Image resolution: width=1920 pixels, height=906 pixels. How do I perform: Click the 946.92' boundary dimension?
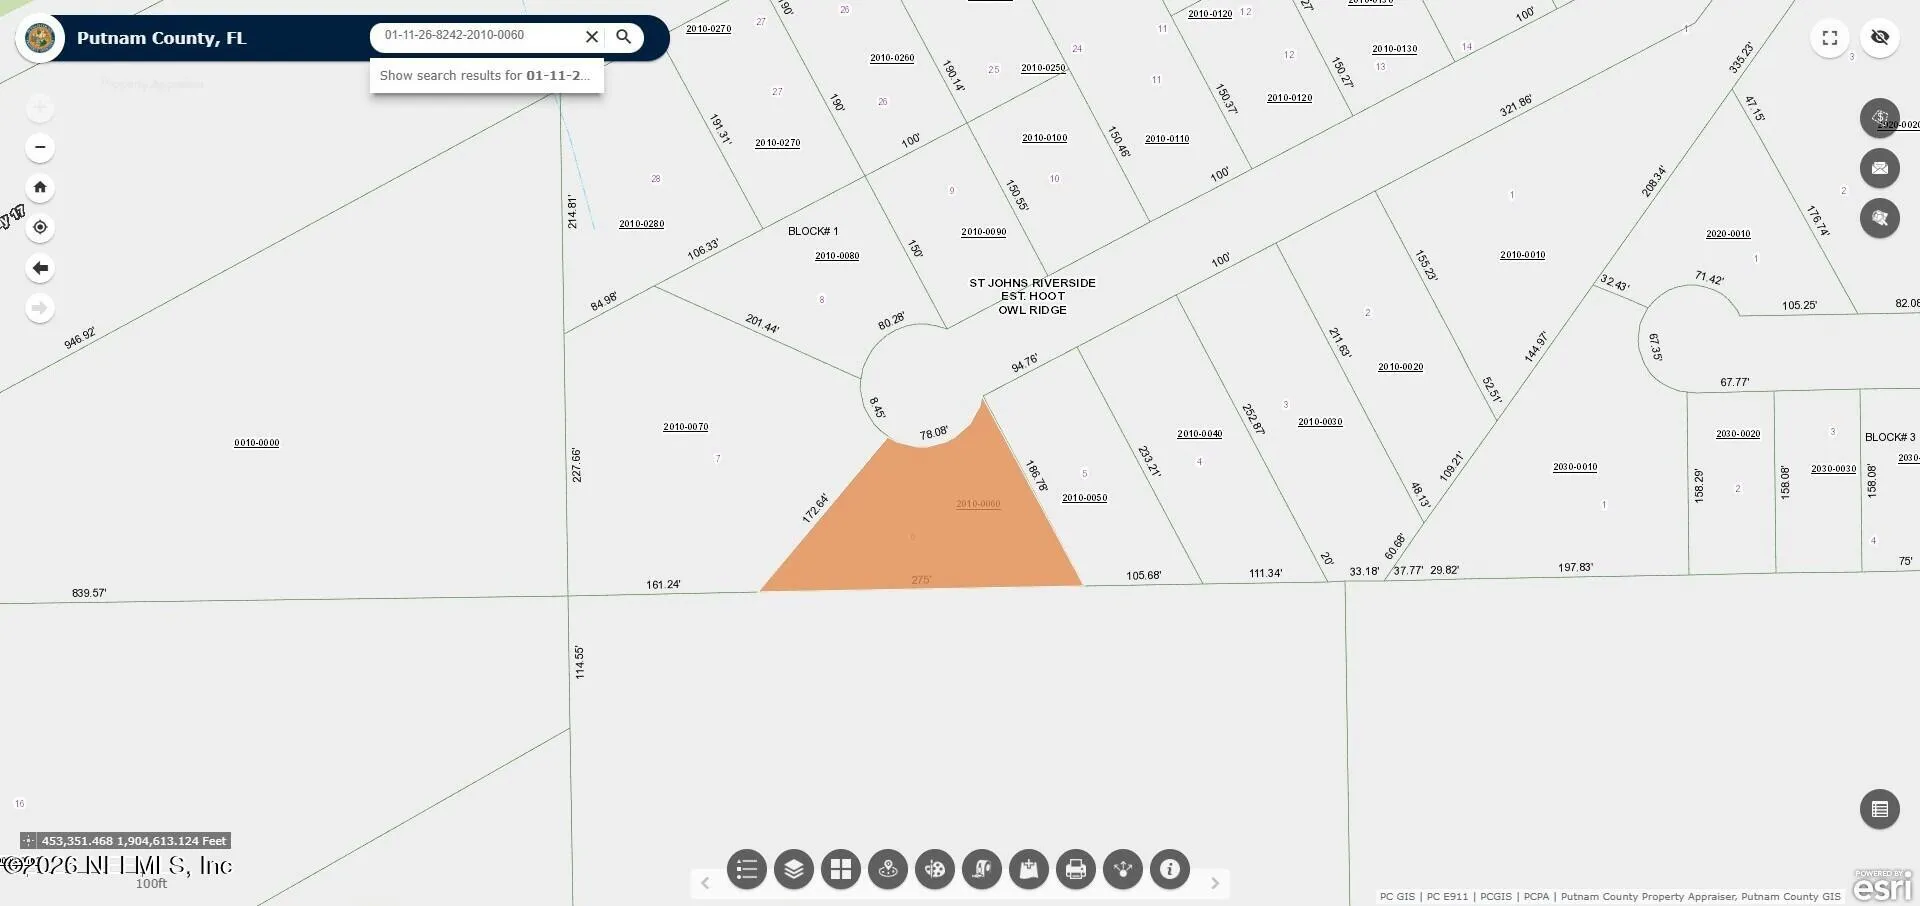coord(80,338)
